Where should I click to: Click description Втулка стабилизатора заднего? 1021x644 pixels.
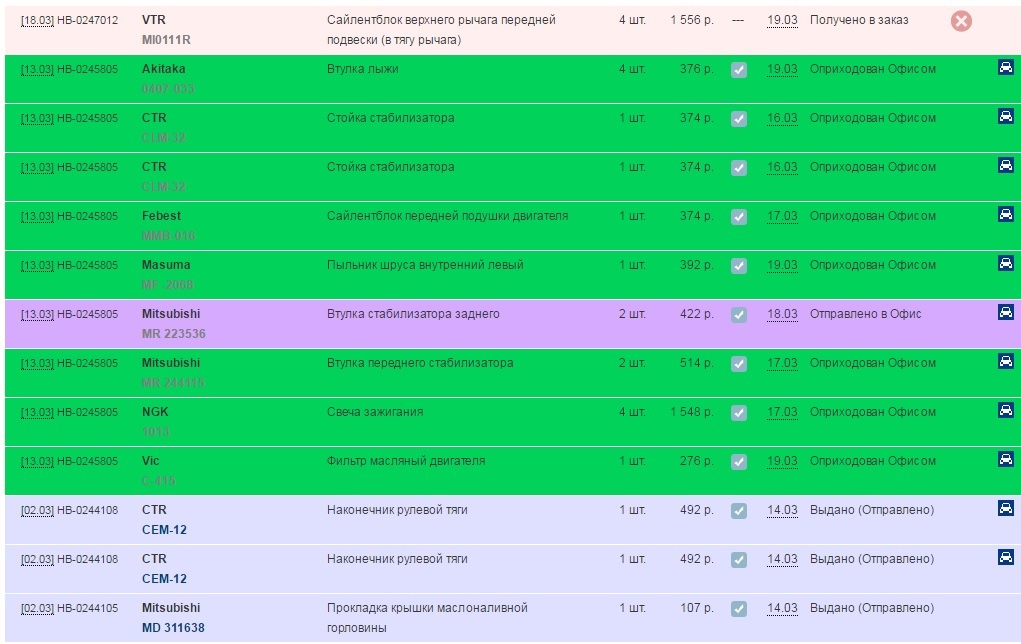pos(413,314)
